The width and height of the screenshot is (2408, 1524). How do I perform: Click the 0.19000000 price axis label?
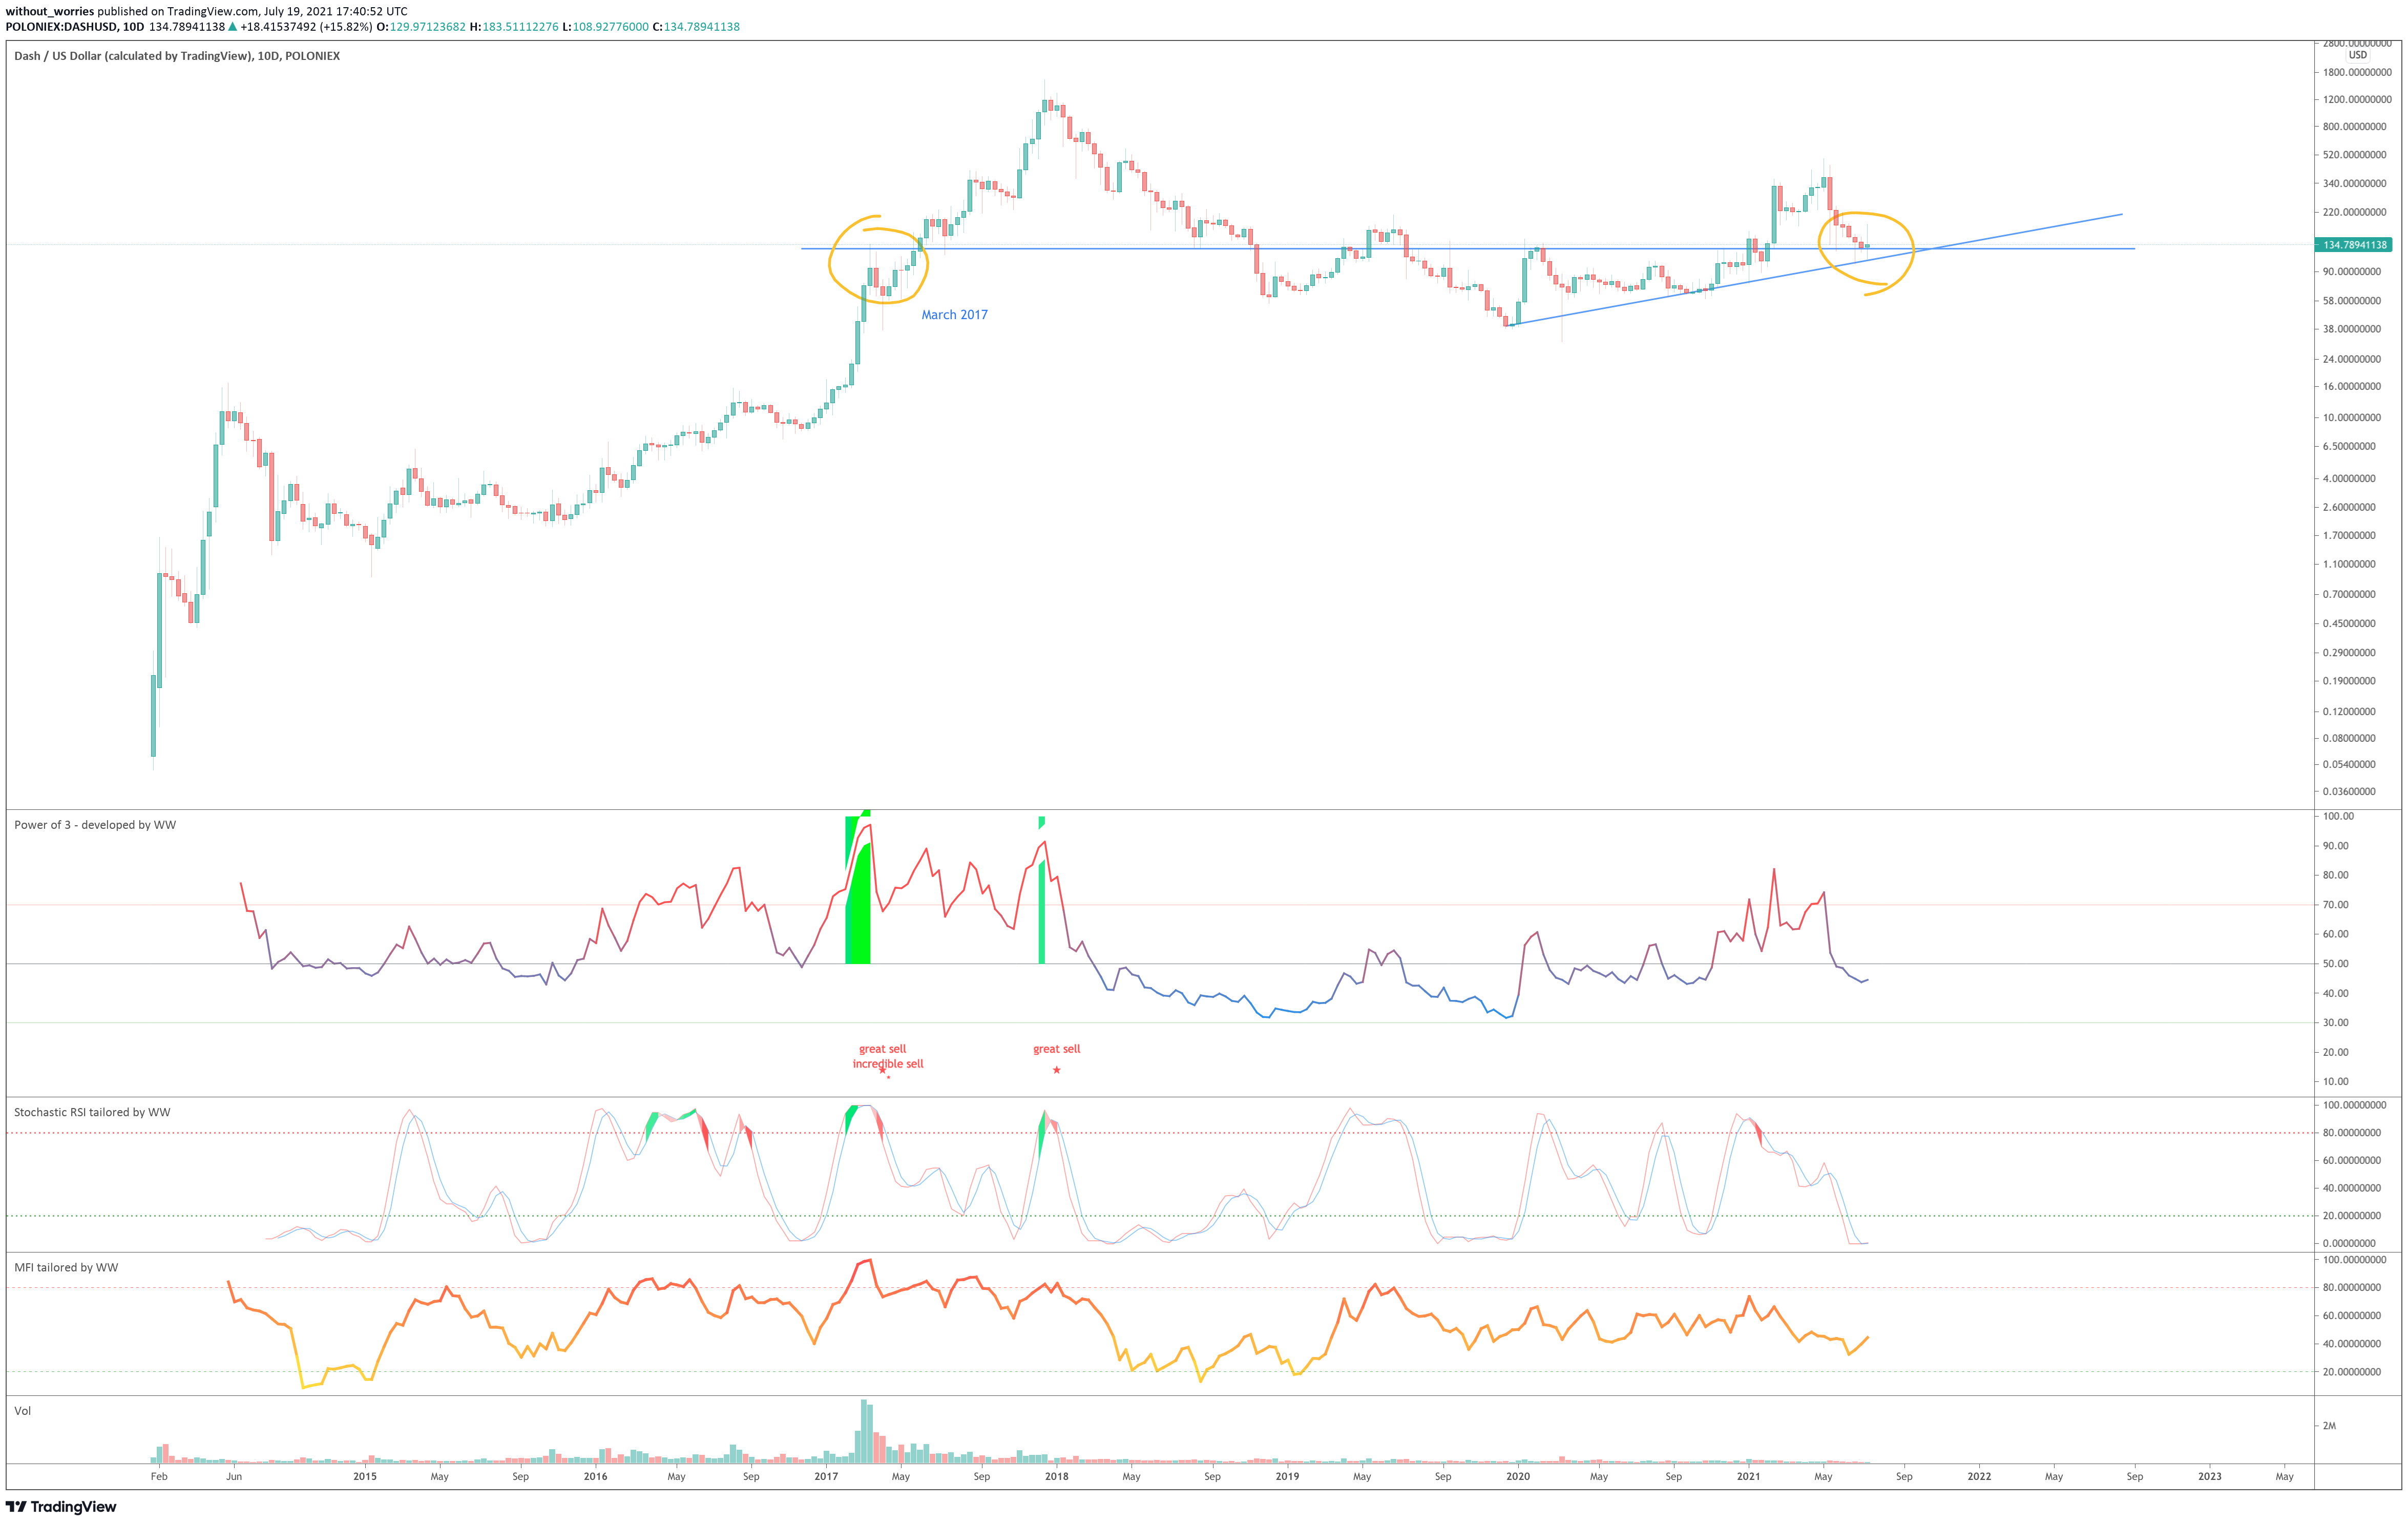(x=2349, y=681)
